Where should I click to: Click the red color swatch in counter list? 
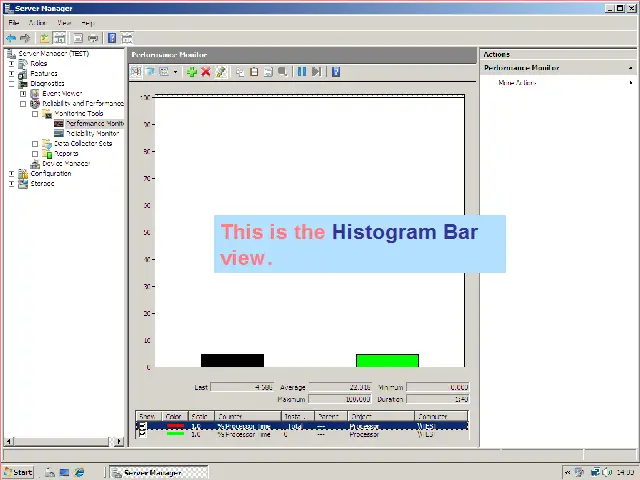(x=175, y=426)
